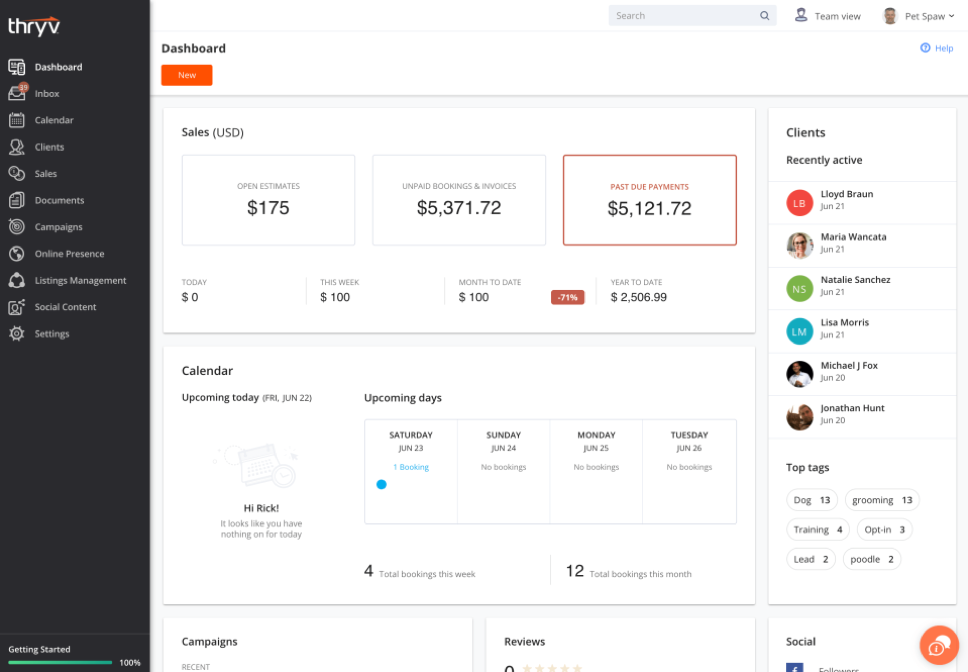This screenshot has height=672, width=968.
Task: Switch to Team view
Action: coord(827,16)
